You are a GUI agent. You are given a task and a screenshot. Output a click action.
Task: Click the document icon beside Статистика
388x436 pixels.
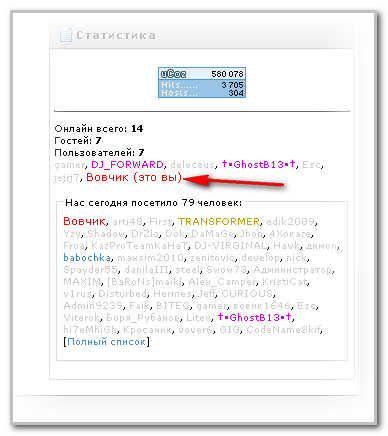pos(66,34)
